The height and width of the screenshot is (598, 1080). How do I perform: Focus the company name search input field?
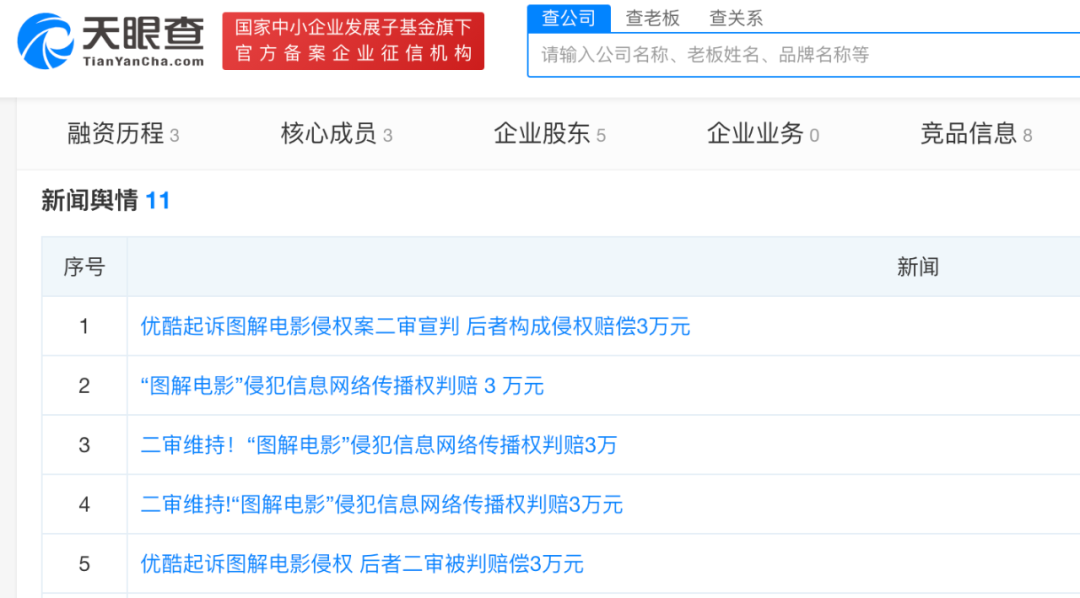point(803,54)
